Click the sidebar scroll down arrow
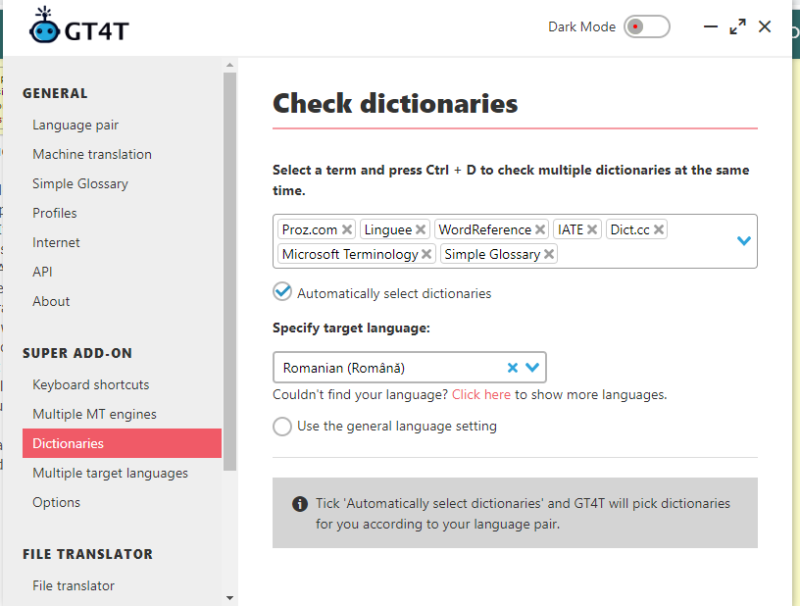The width and height of the screenshot is (800, 606). (230, 598)
